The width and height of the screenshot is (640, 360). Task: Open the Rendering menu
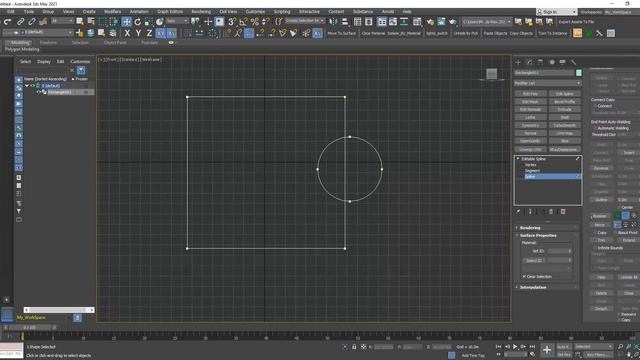pos(201,11)
